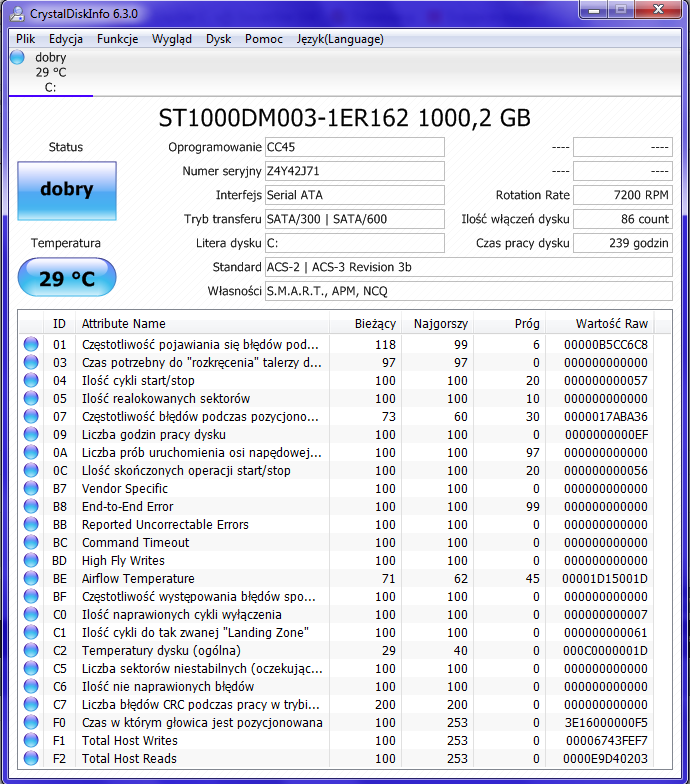The width and height of the screenshot is (690, 784).
Task: Select the 'Liczba godzin pracy dysku' row text
Action: point(154,434)
